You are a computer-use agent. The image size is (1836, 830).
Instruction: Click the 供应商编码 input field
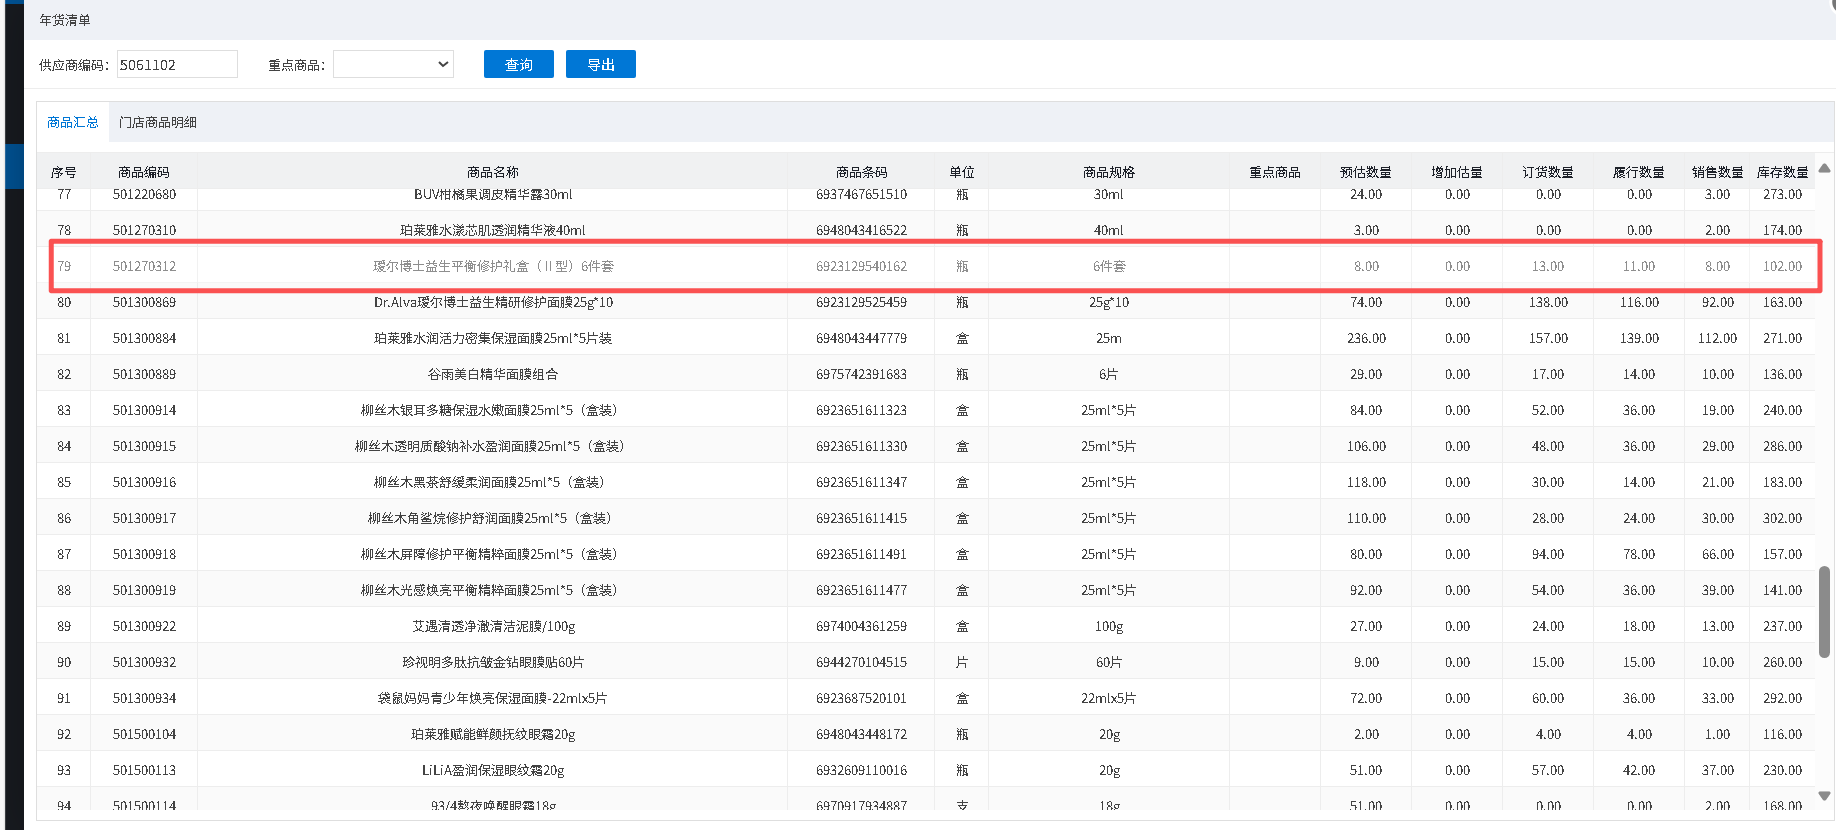click(177, 64)
